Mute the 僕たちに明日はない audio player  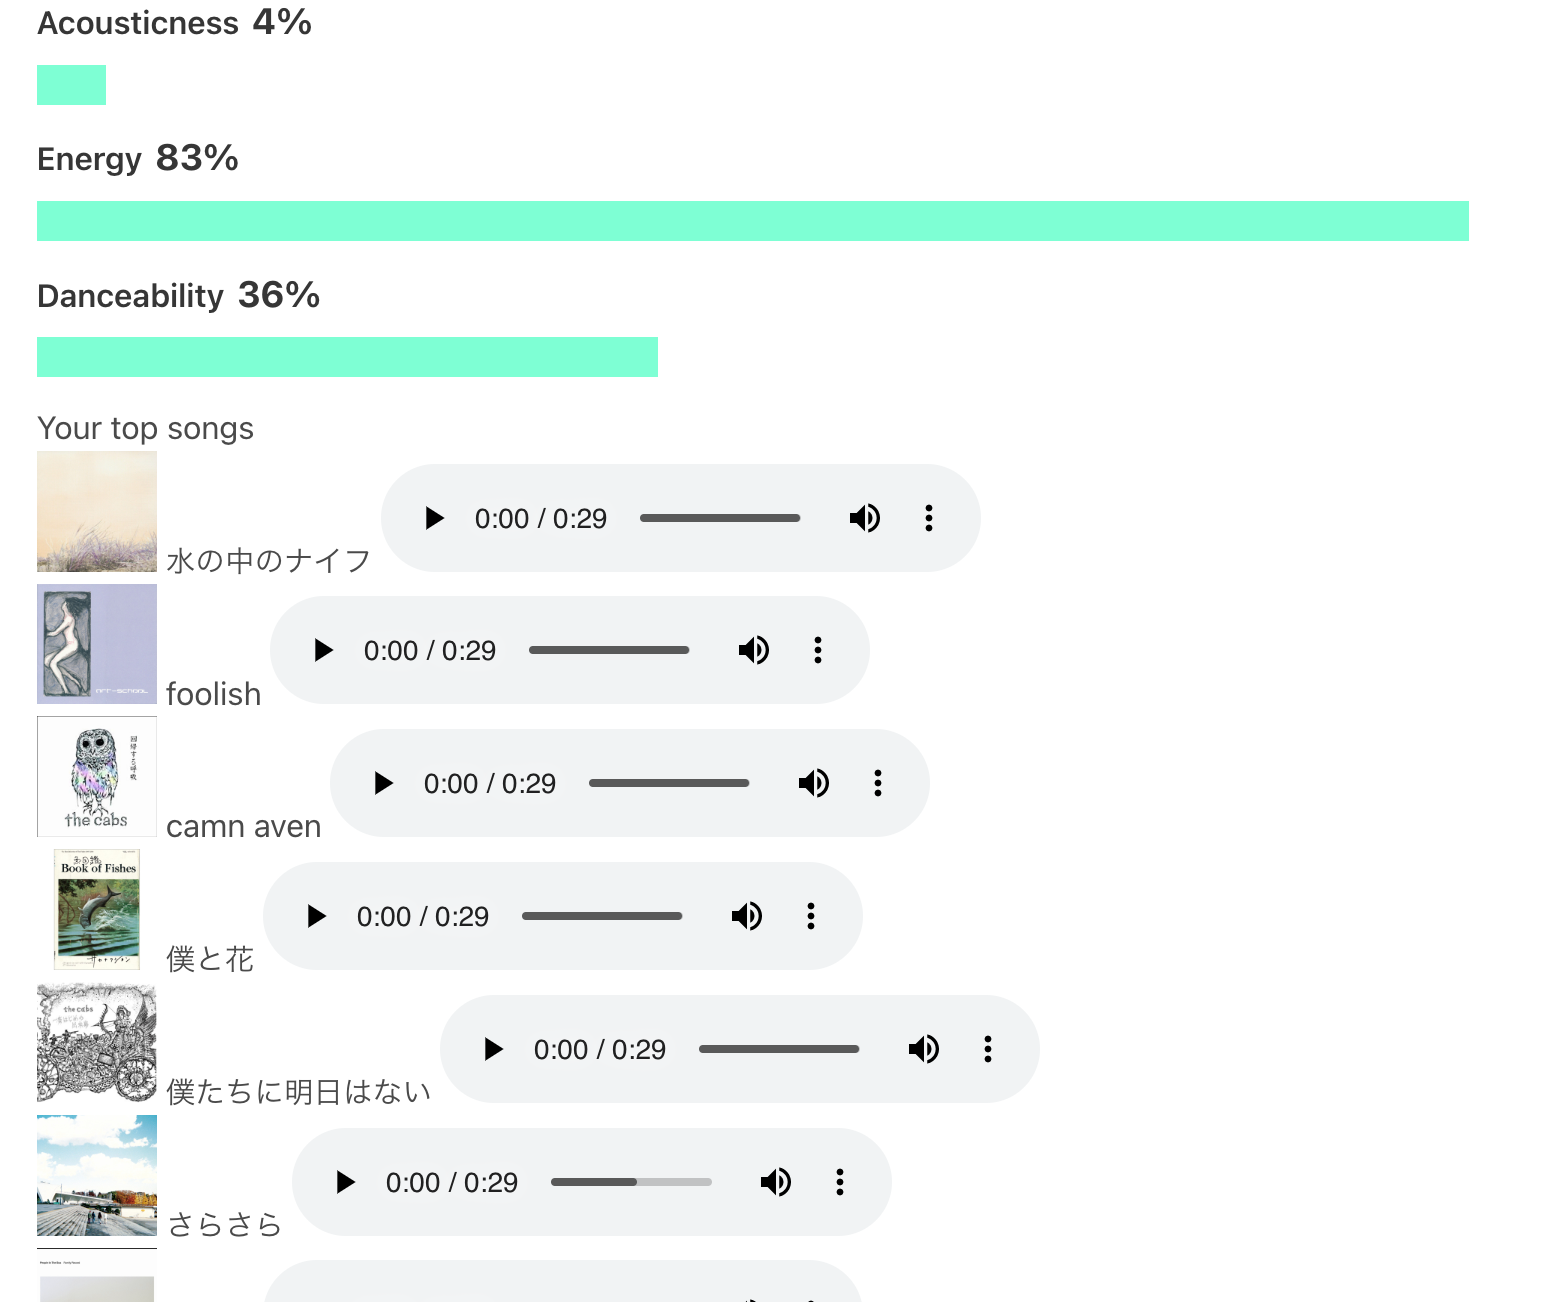924,1049
